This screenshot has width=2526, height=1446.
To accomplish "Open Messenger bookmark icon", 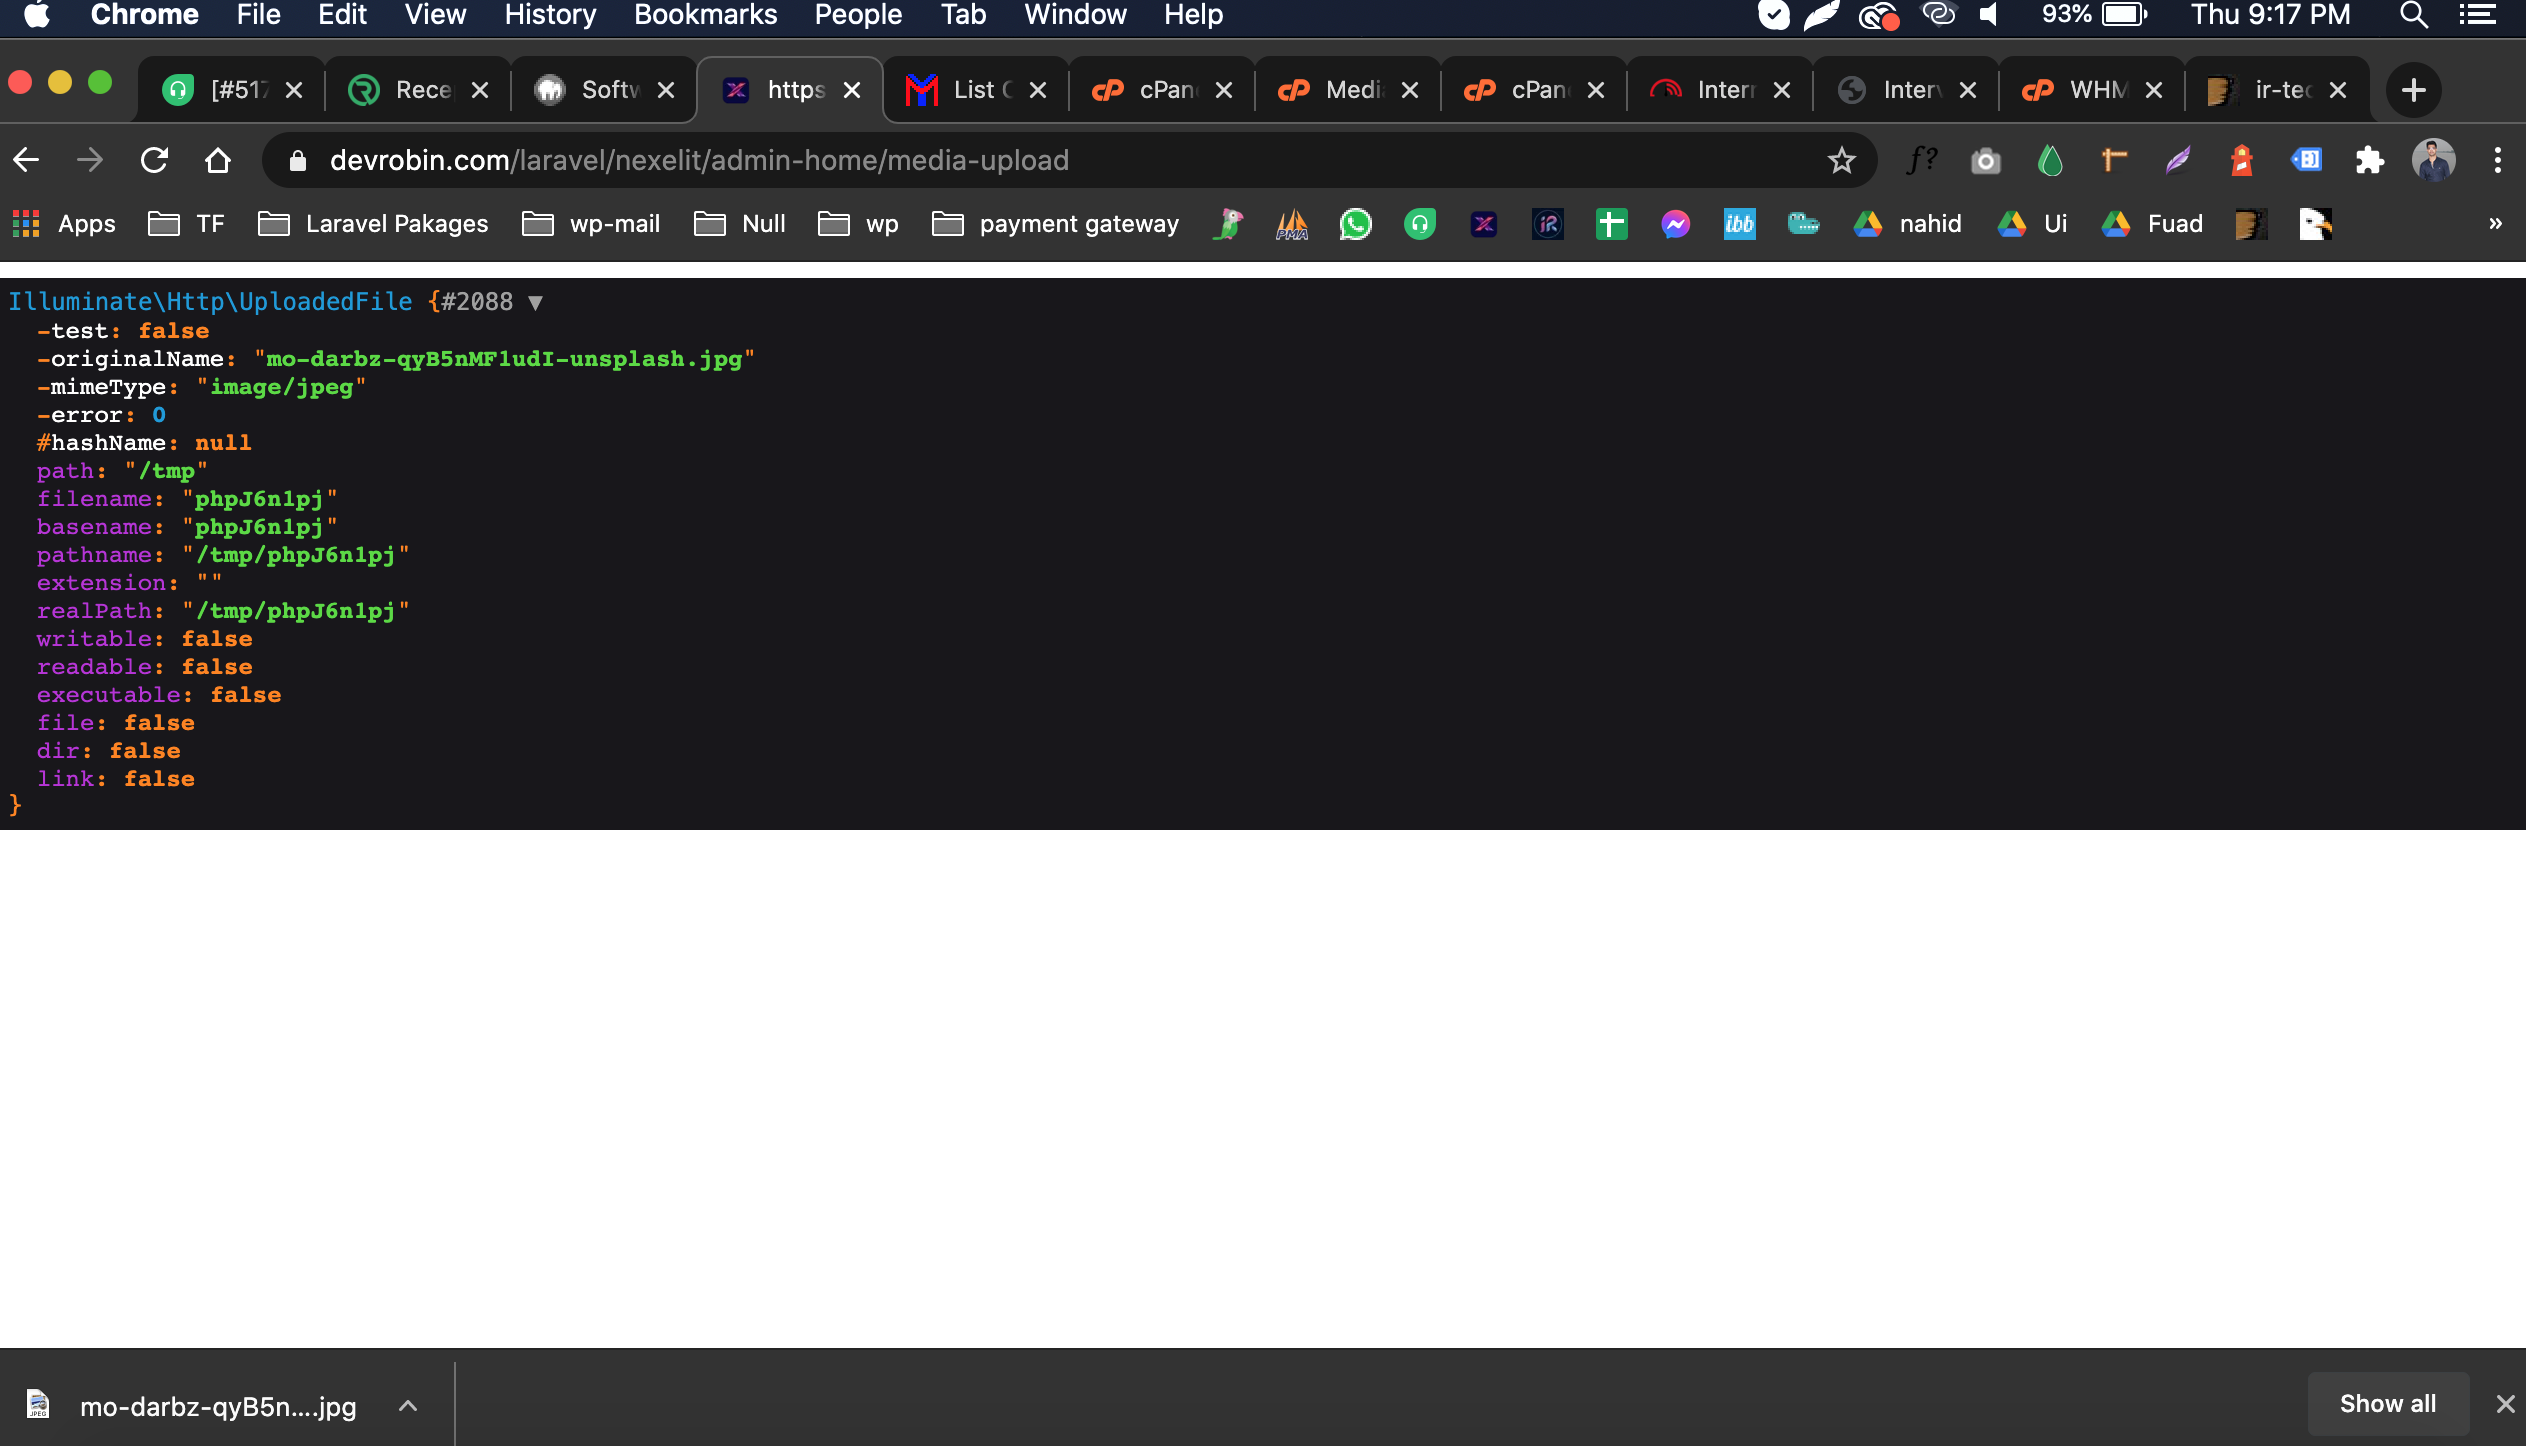I will pos(1675,224).
